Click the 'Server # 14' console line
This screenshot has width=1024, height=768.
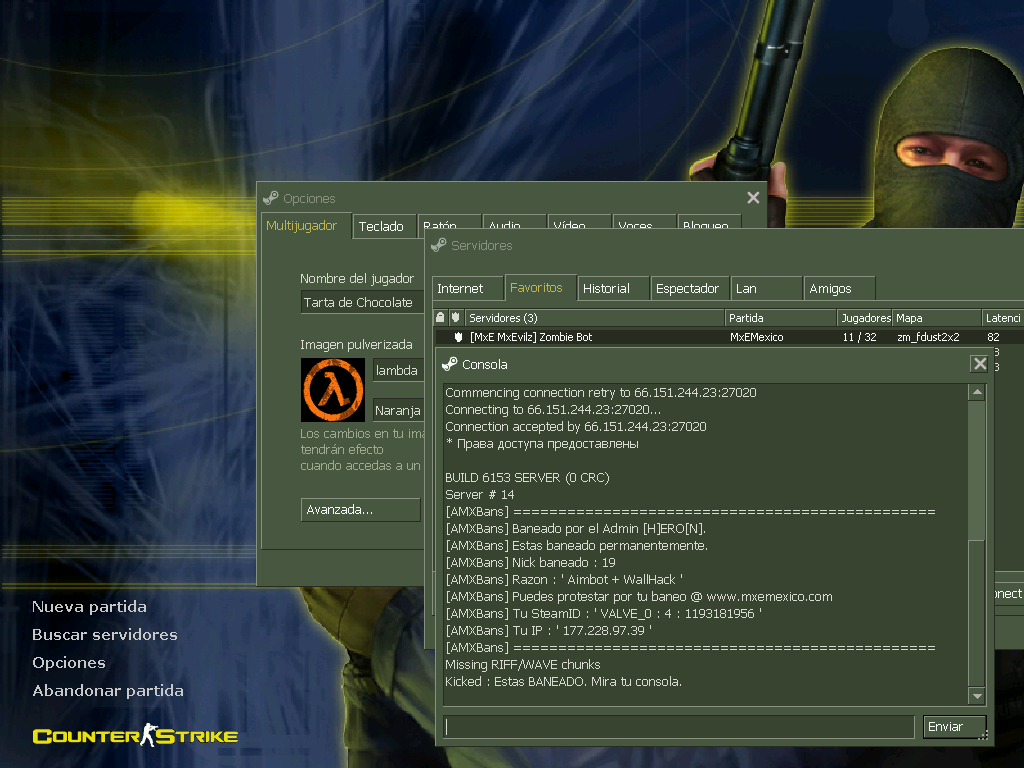(479, 494)
